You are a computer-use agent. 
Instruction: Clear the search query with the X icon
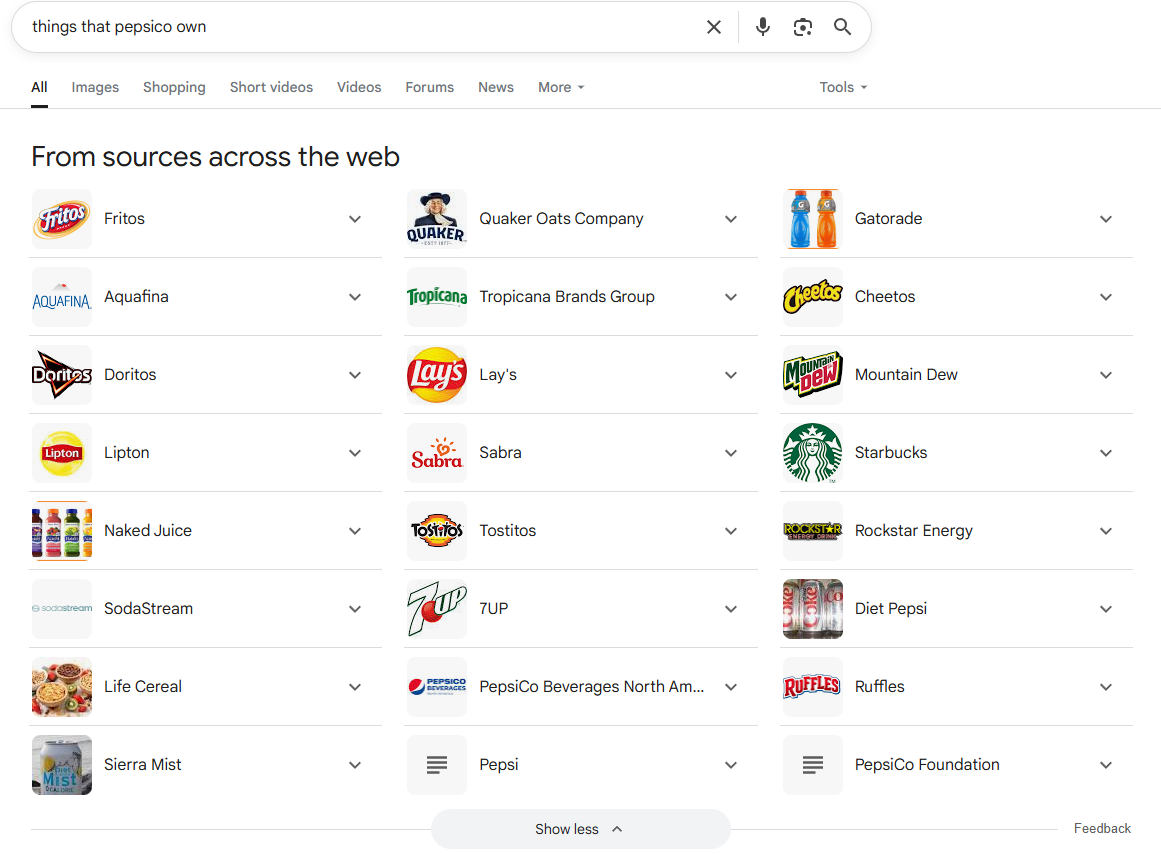(x=714, y=27)
